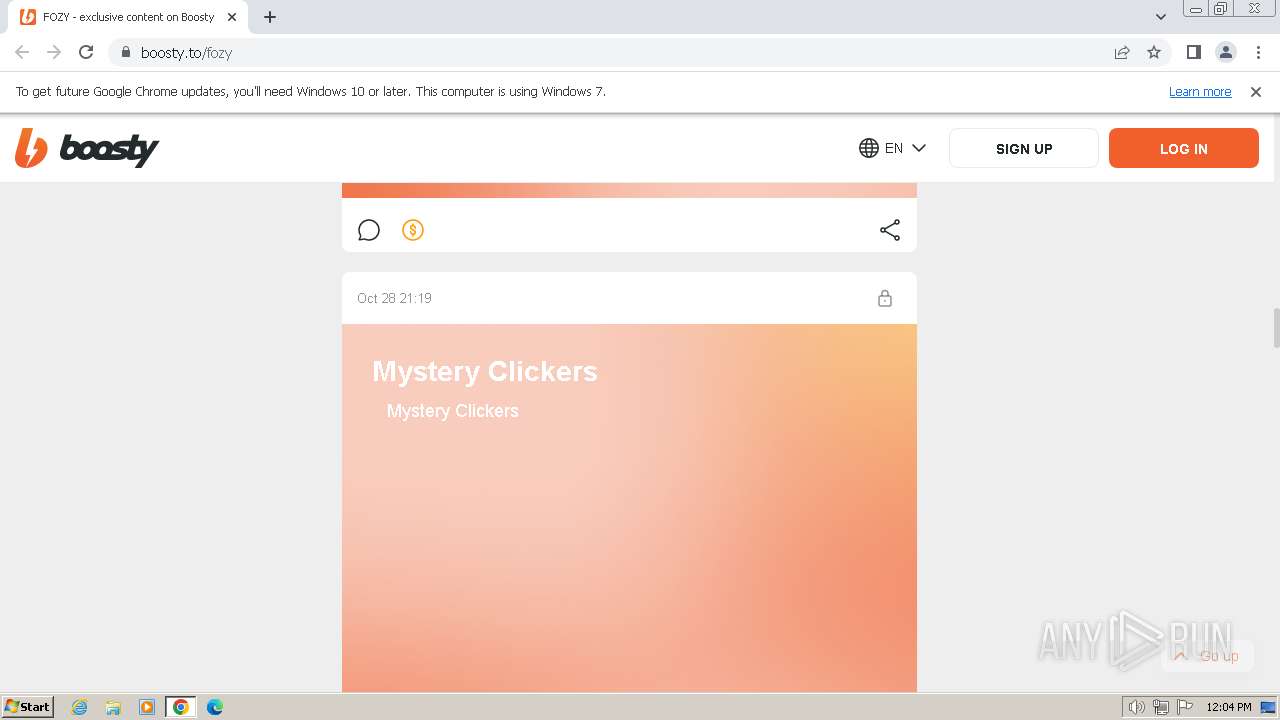Go forward in browser history
Screen dimensions: 1280x720
(x=54, y=52)
